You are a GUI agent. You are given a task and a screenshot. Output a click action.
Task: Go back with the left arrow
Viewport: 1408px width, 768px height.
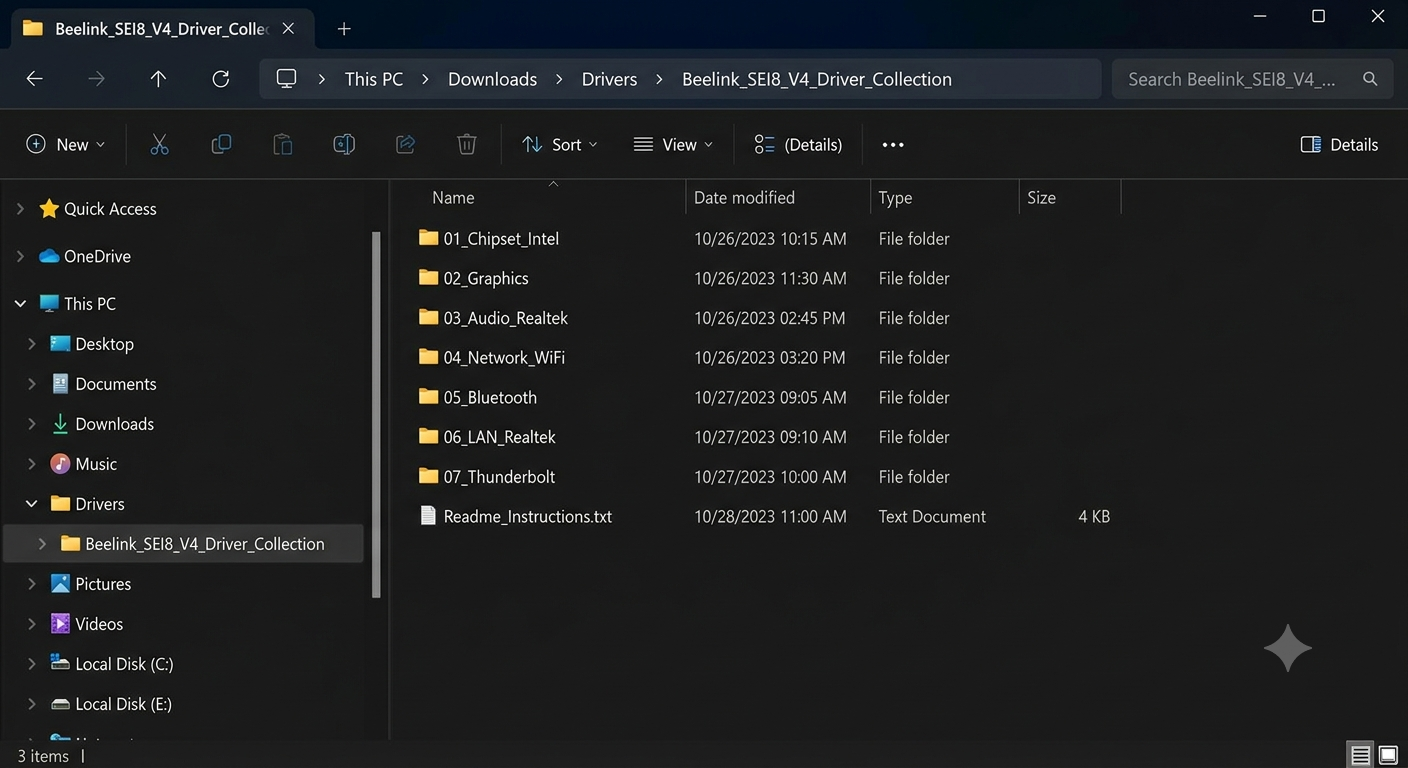coord(34,79)
